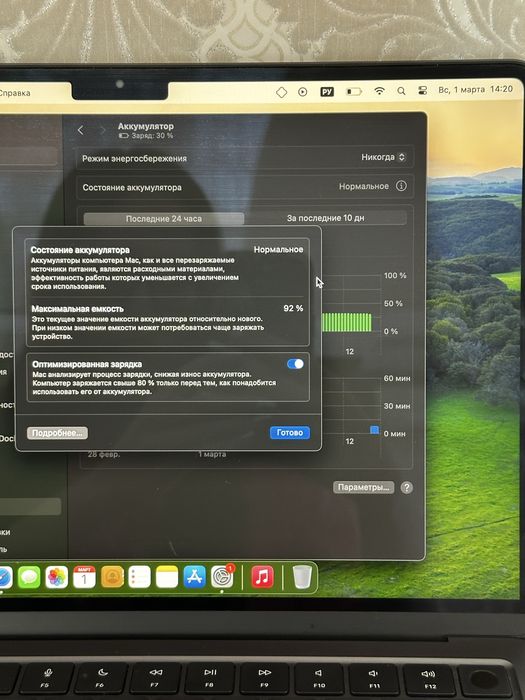Open Notes from the Dock
This screenshot has height=700, width=525.
(x=167, y=577)
